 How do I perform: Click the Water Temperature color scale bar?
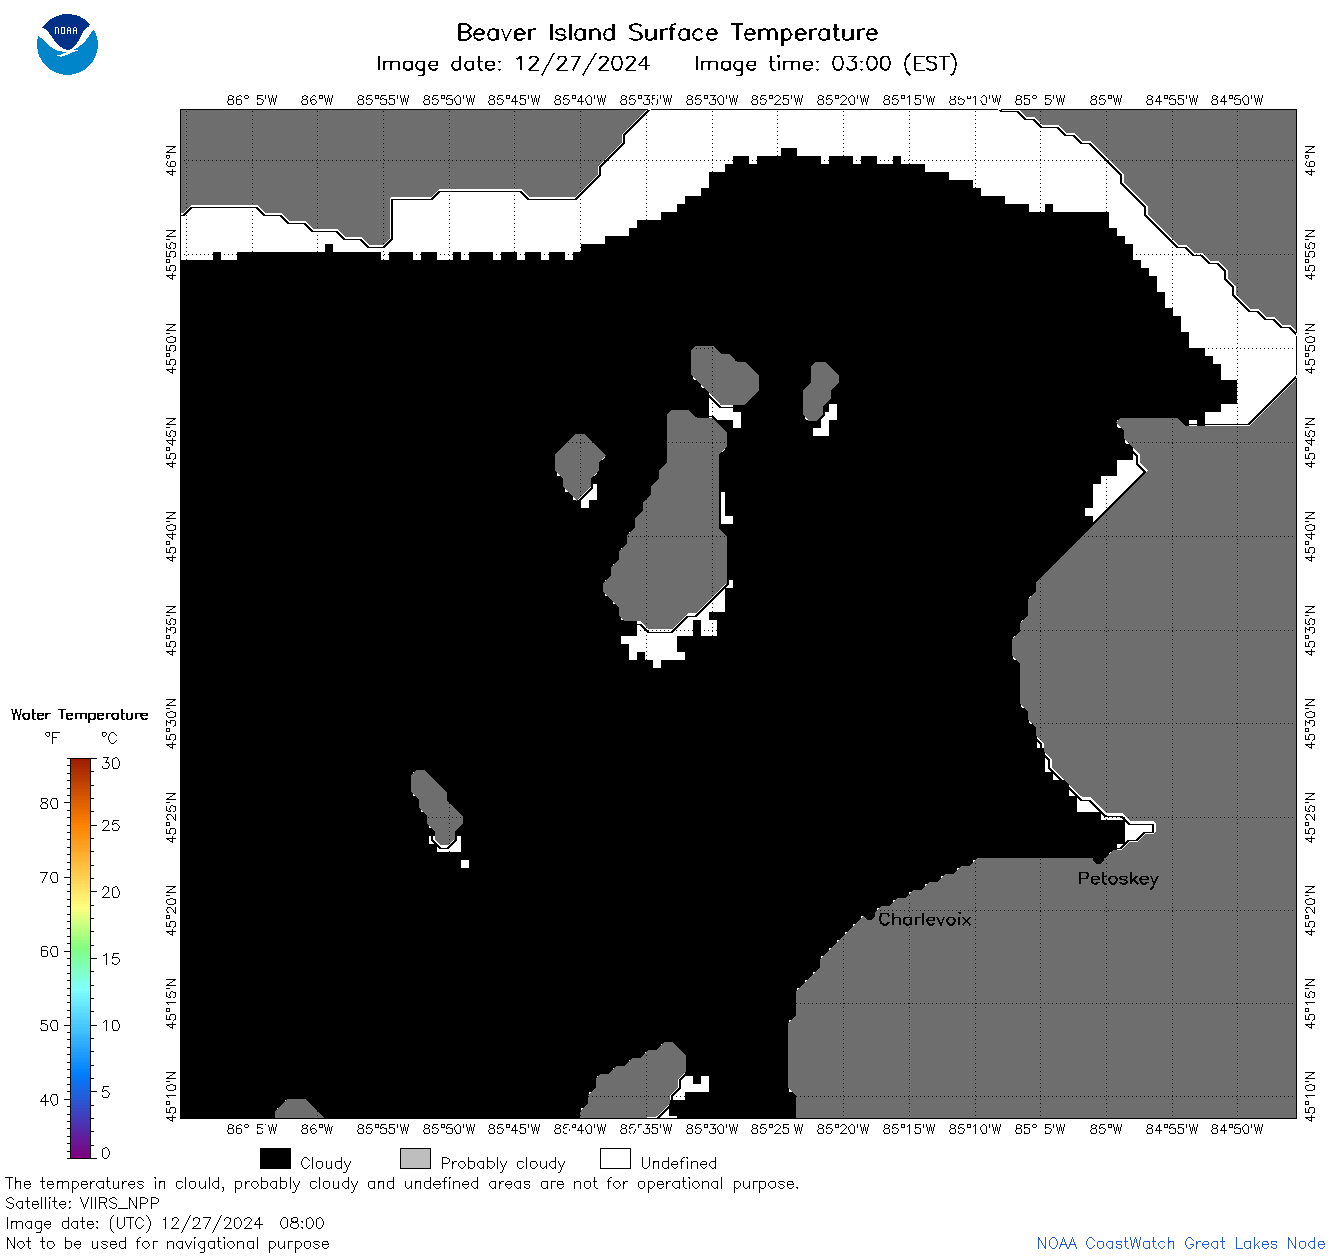(x=81, y=957)
